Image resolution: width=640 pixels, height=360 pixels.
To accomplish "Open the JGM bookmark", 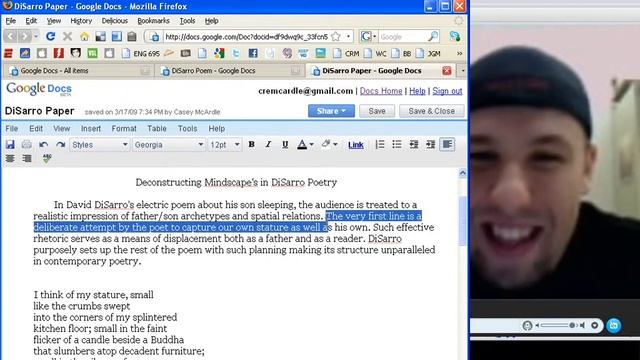I will (428, 53).
